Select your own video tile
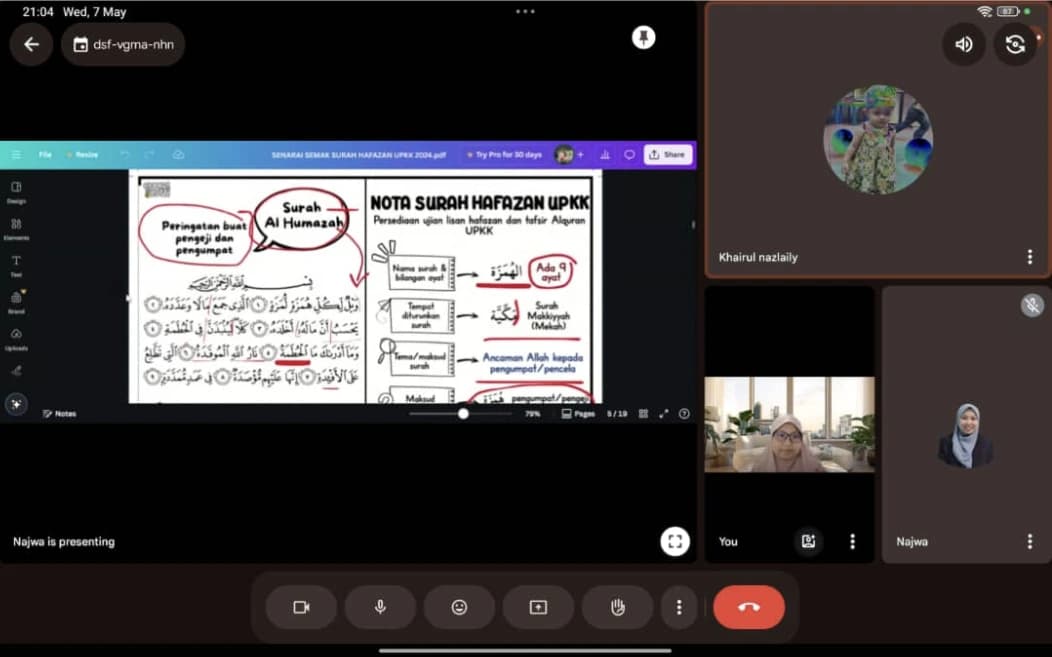Viewport: 1052px width, 657px height. (x=790, y=424)
